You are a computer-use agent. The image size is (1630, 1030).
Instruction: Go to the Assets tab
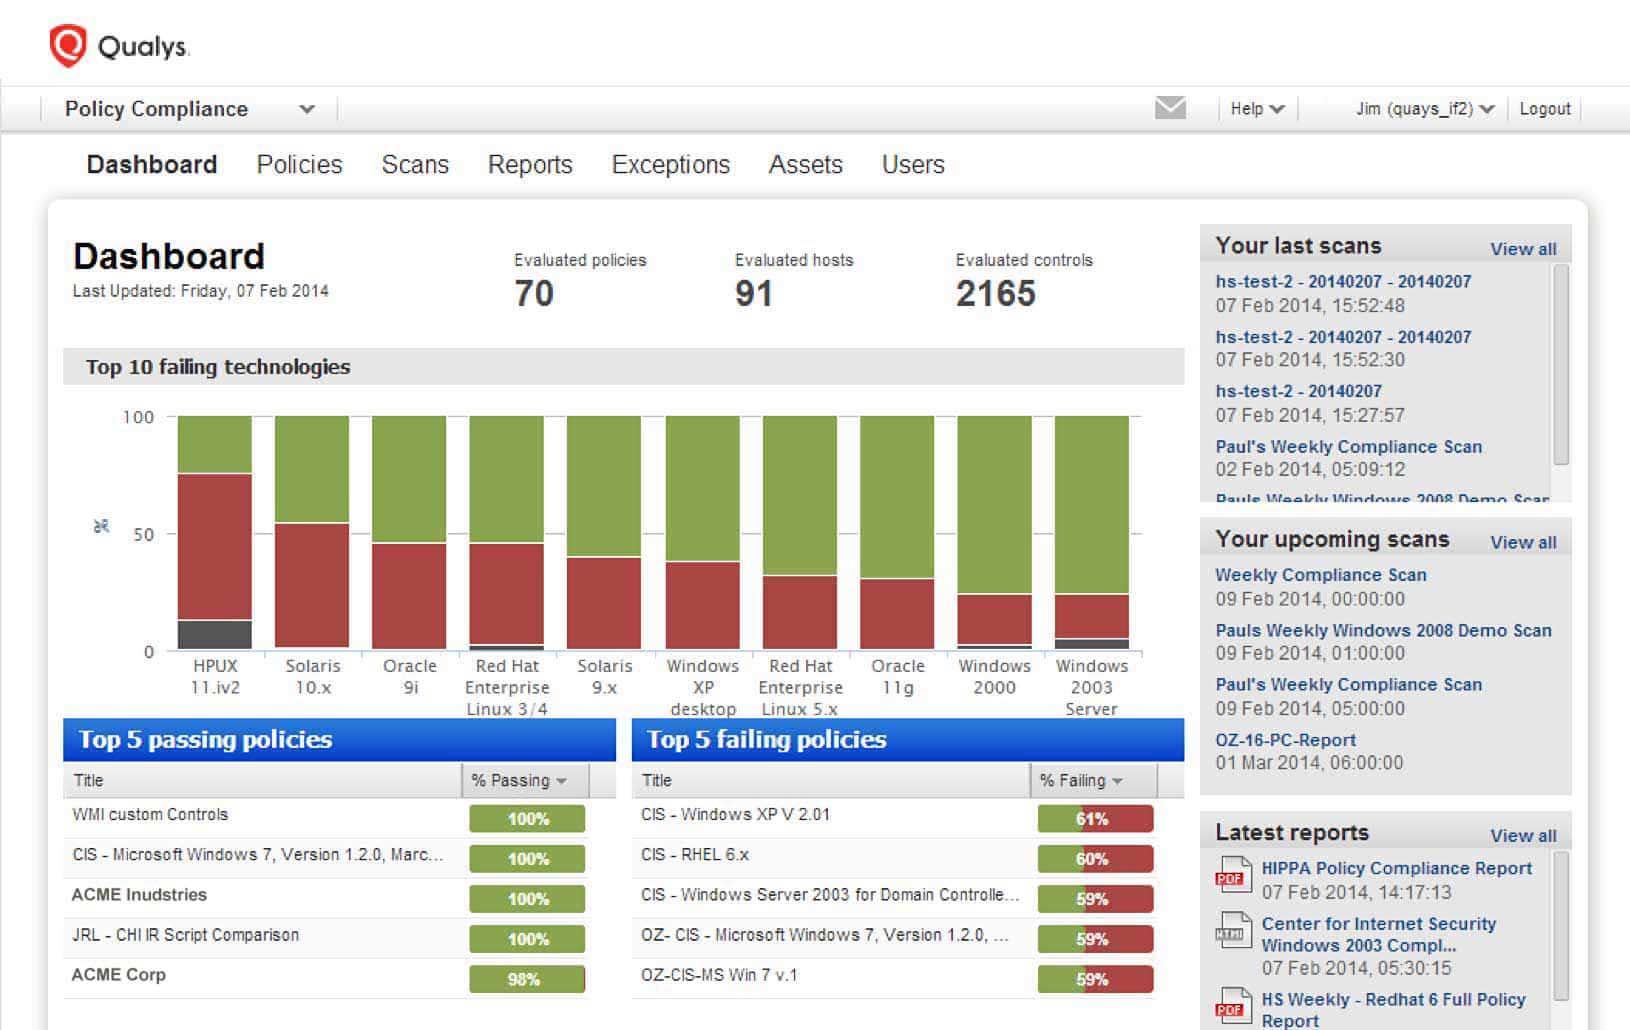point(805,164)
